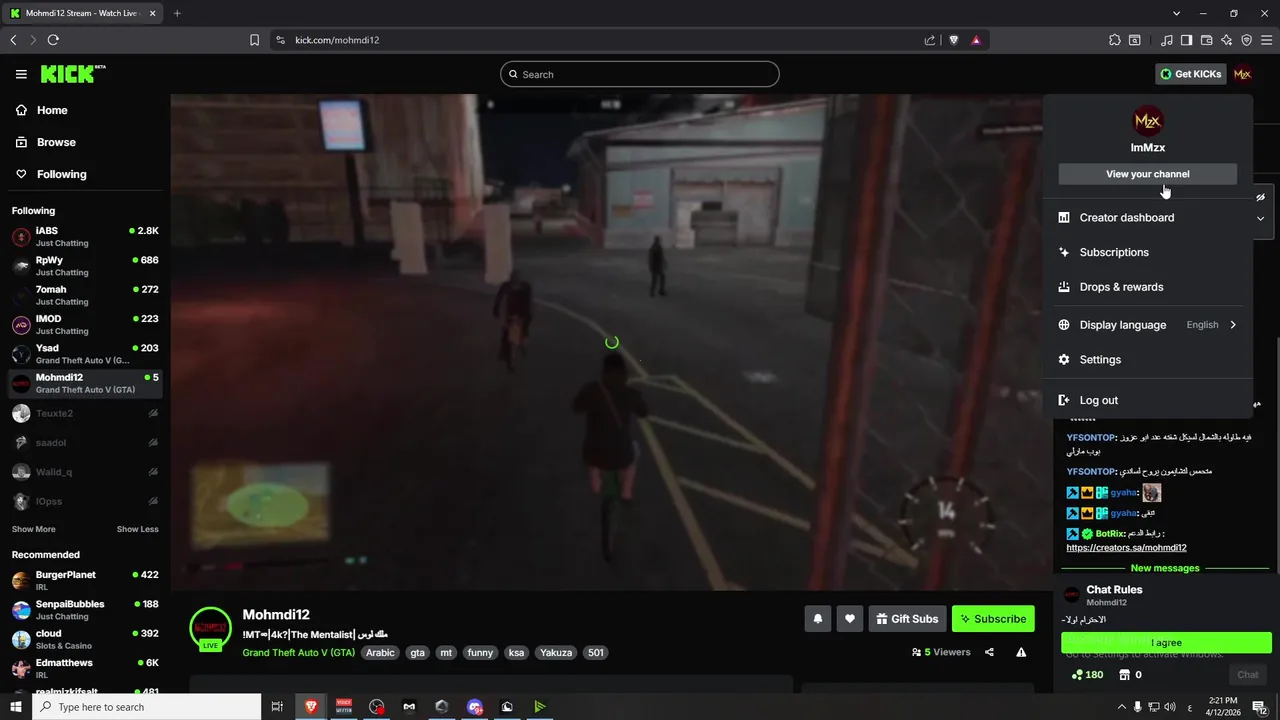The width and height of the screenshot is (1280, 720).
Task: Bookmark this page icon in address bar
Action: (x=254, y=40)
